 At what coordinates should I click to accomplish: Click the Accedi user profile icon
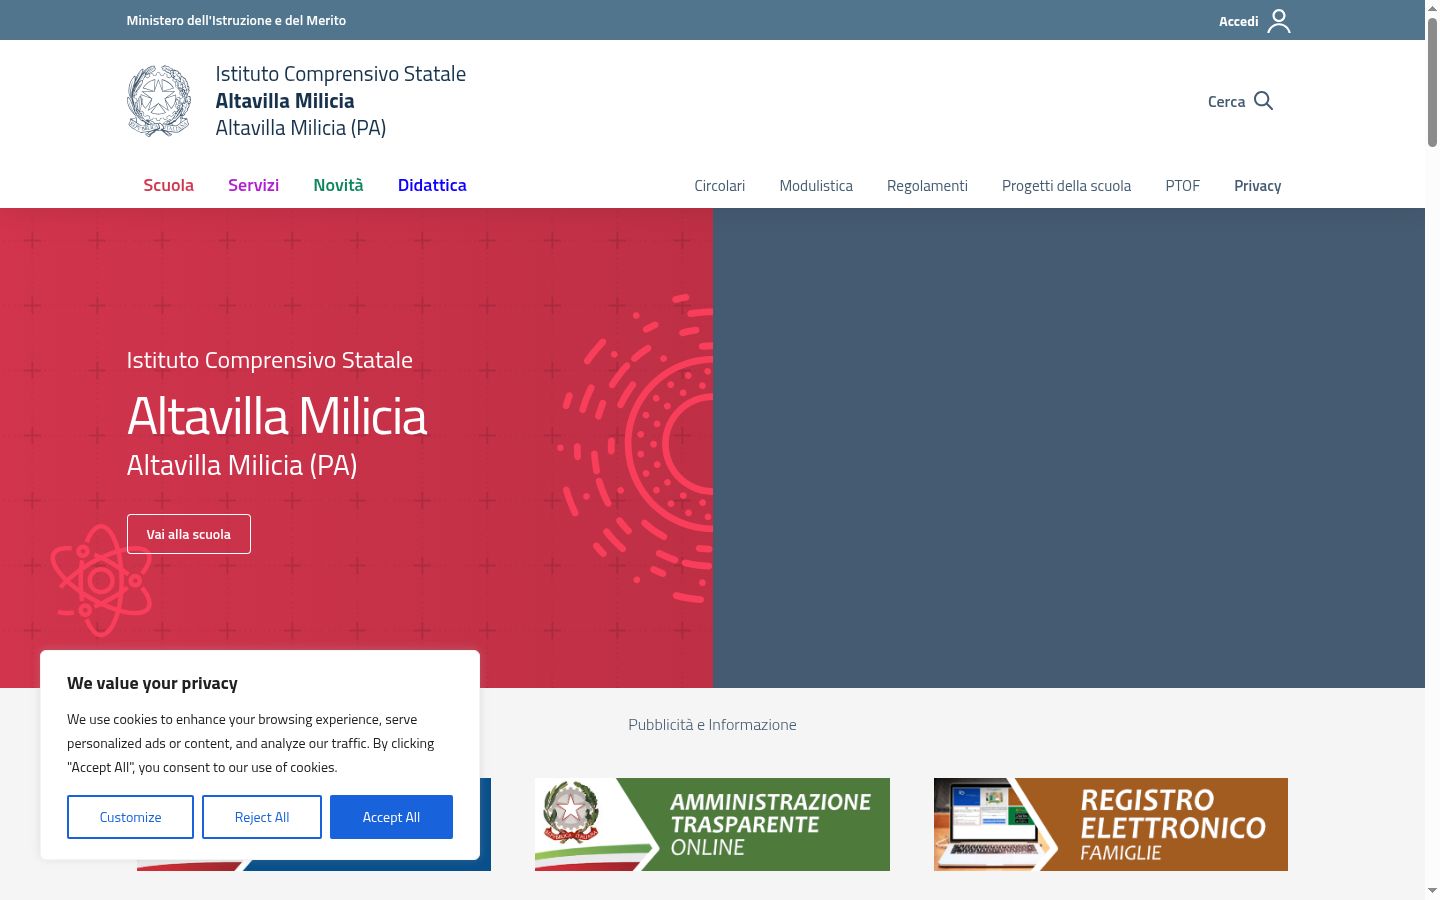click(1279, 21)
